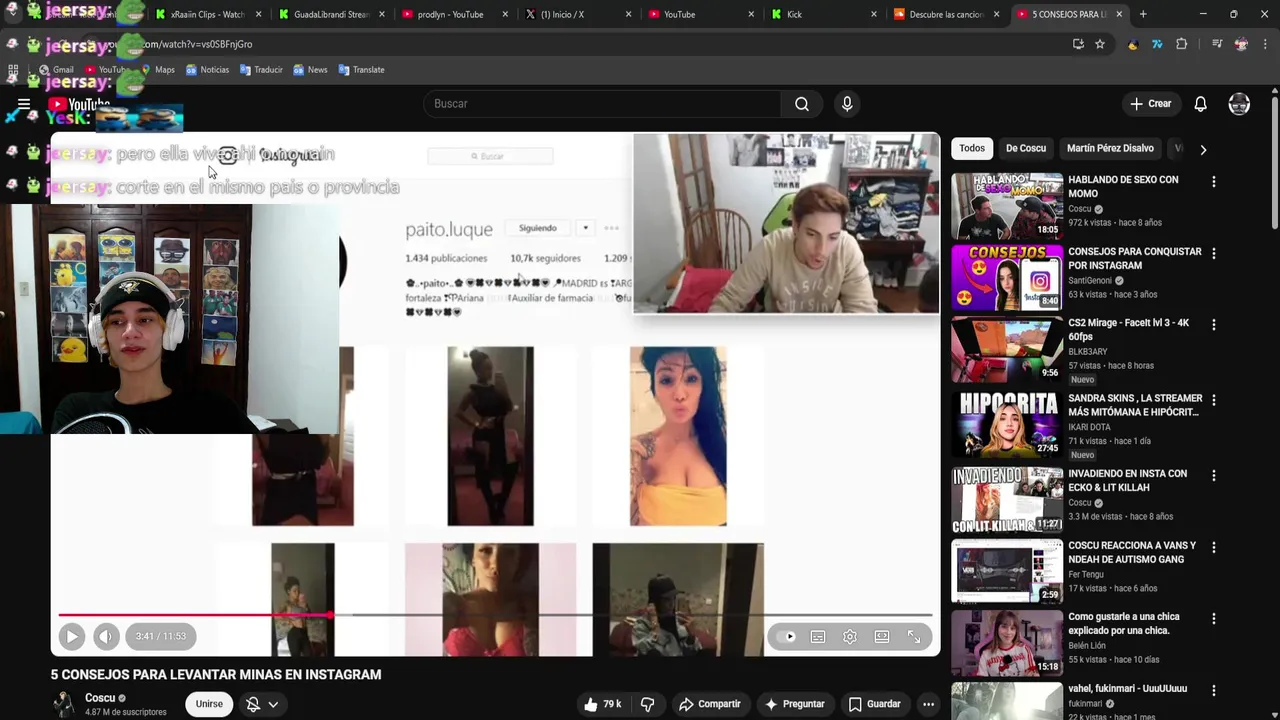Screen dimensions: 1280x720
Task: Open notification bell dropdown for Coscu
Action: [262, 704]
